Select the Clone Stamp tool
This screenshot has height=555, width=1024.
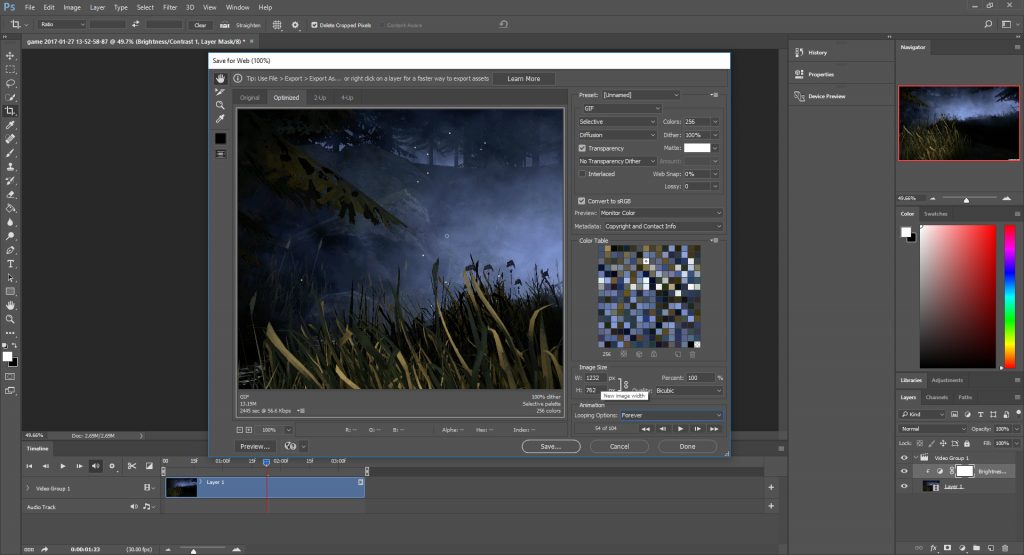point(10,166)
